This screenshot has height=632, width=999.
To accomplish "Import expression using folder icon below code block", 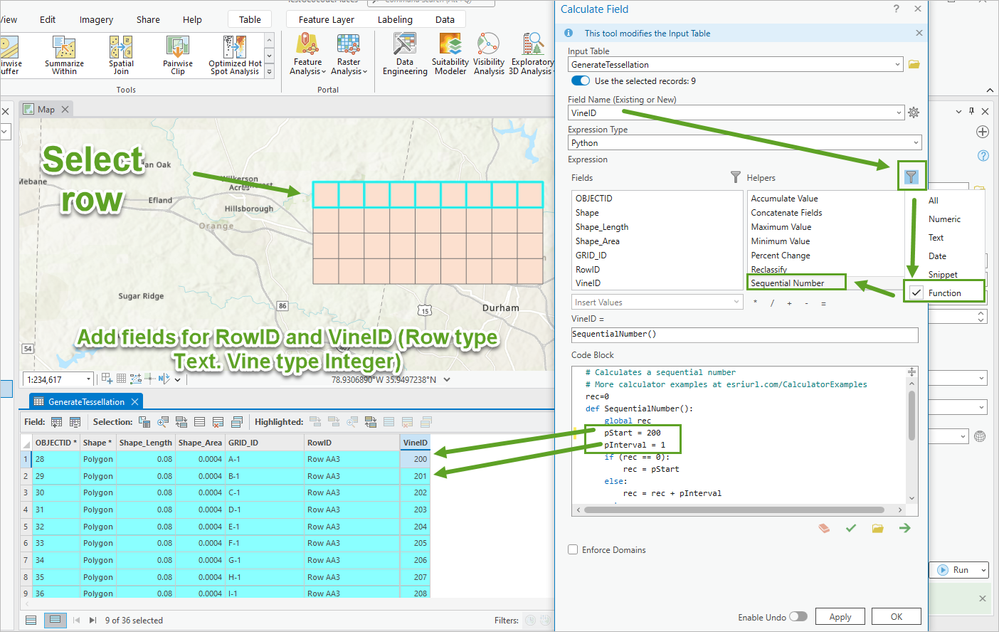I will tap(878, 528).
